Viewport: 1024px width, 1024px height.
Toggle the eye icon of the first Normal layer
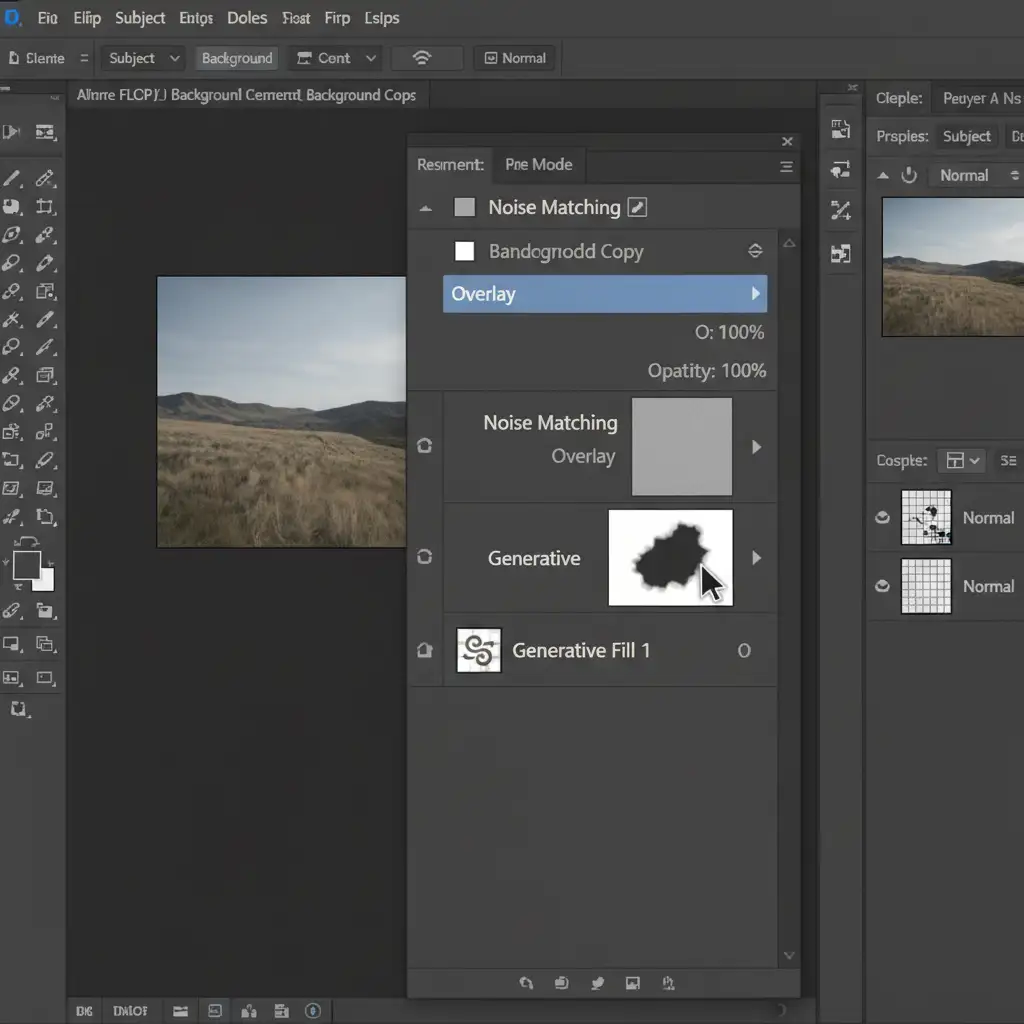click(882, 518)
